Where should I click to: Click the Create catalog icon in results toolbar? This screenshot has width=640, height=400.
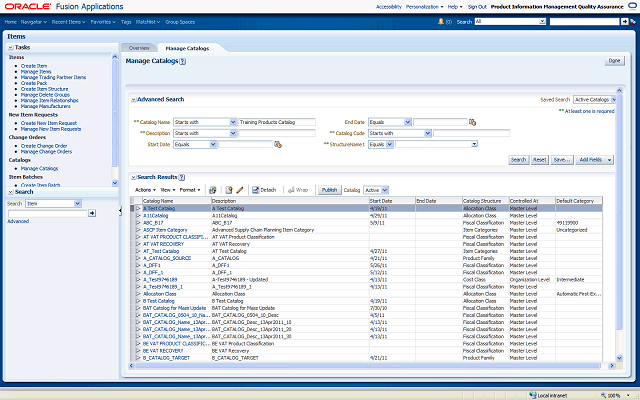coord(228,189)
